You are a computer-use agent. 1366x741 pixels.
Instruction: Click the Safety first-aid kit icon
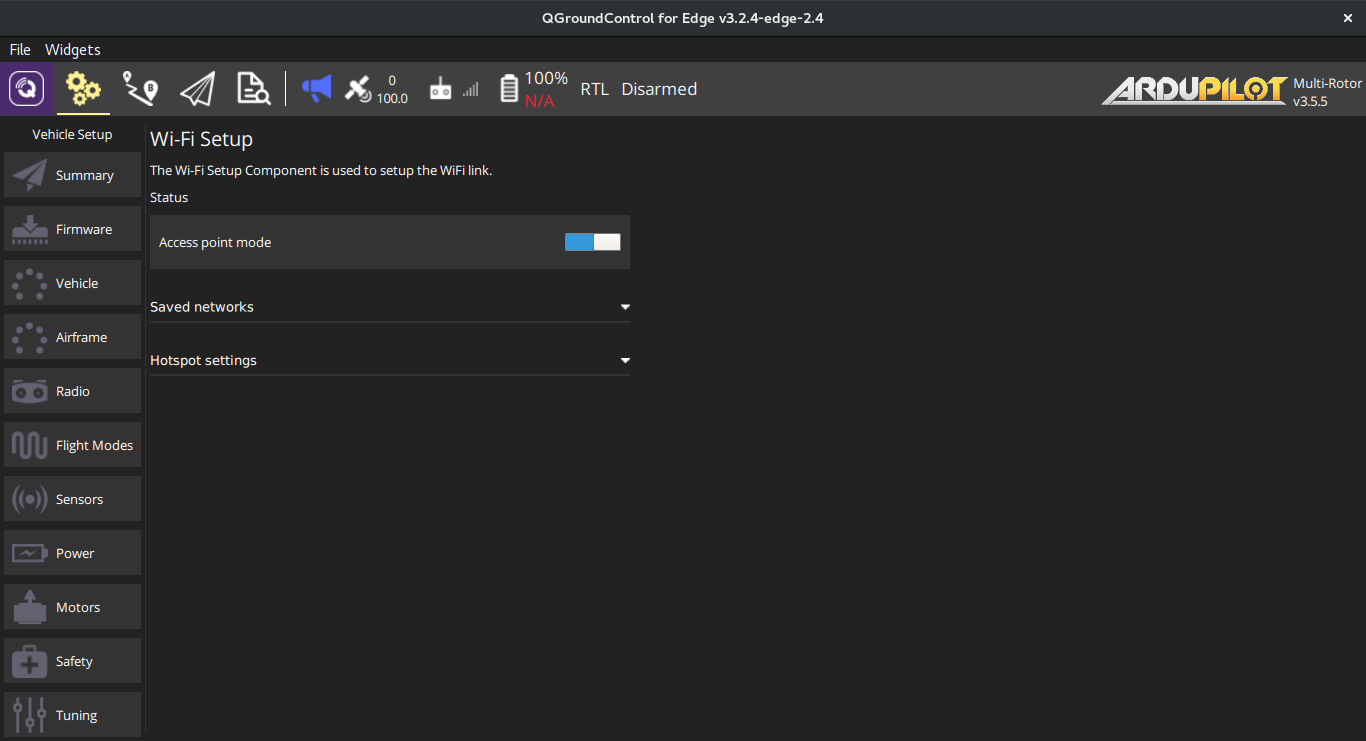coord(30,661)
